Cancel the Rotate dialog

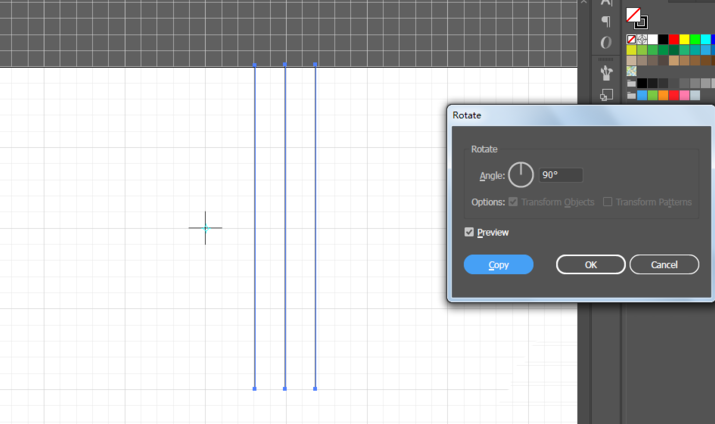pyautogui.click(x=664, y=264)
